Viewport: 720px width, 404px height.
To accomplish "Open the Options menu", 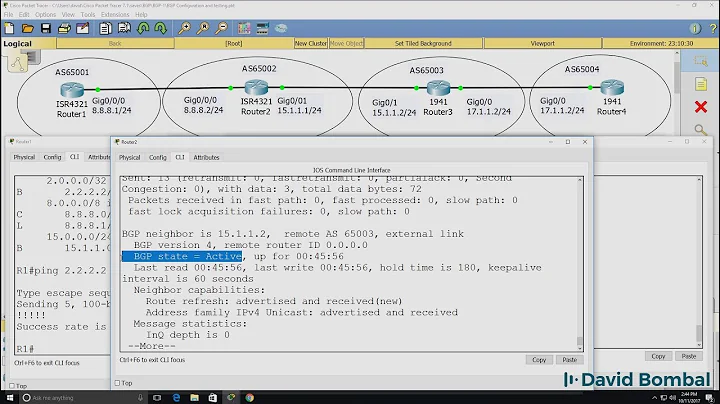I will tap(45, 15).
